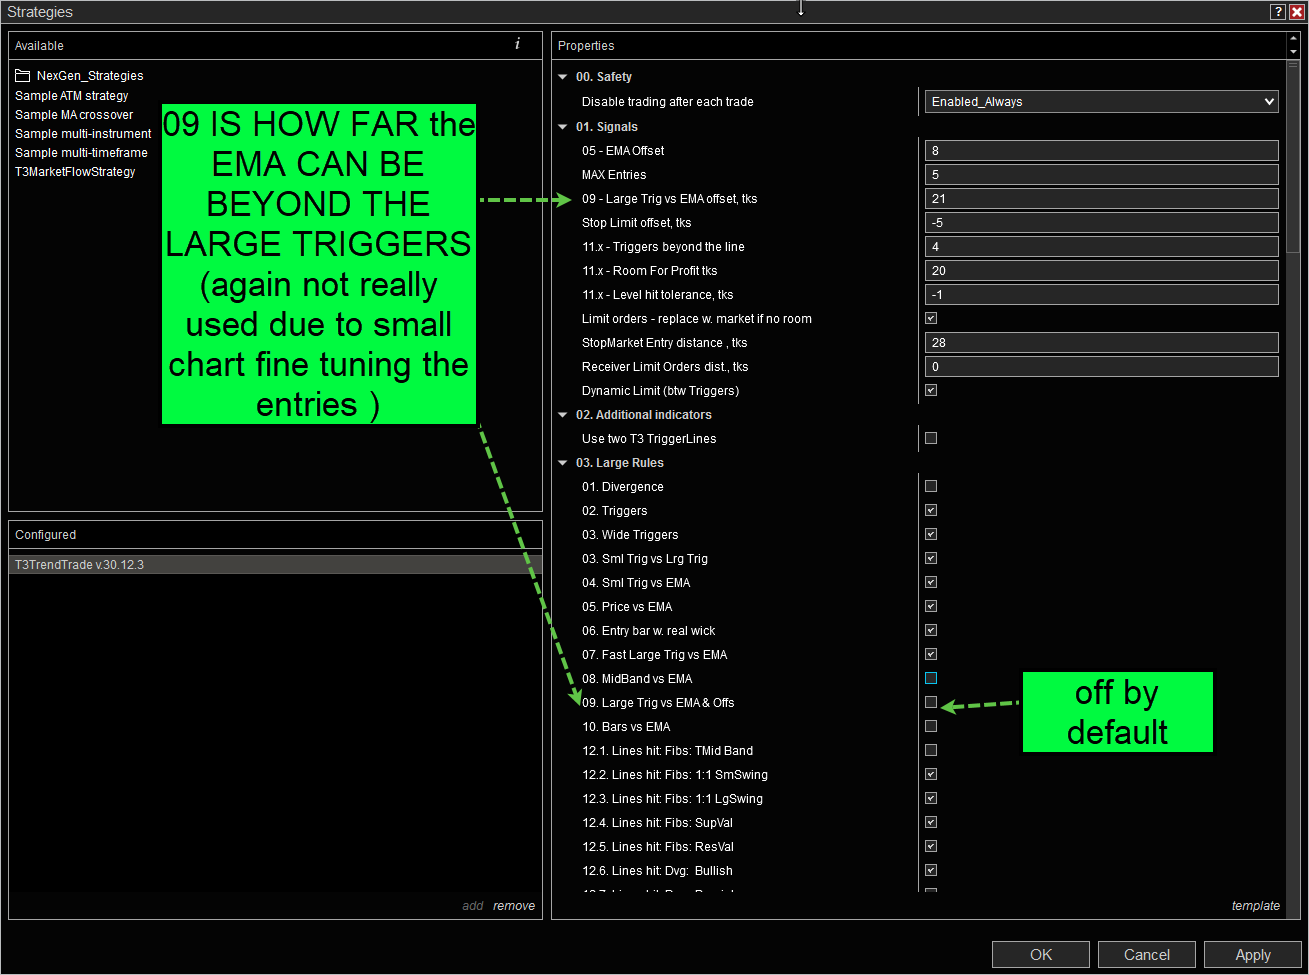Click the help question mark icon
The image size is (1309, 975).
1278,12
